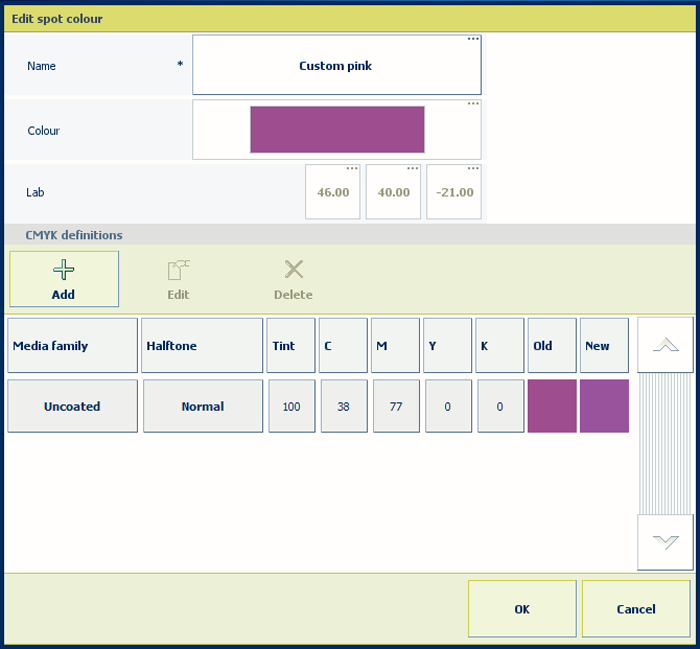The width and height of the screenshot is (700, 649).
Task: Select the Lab a value 40.00
Action: coord(393,192)
